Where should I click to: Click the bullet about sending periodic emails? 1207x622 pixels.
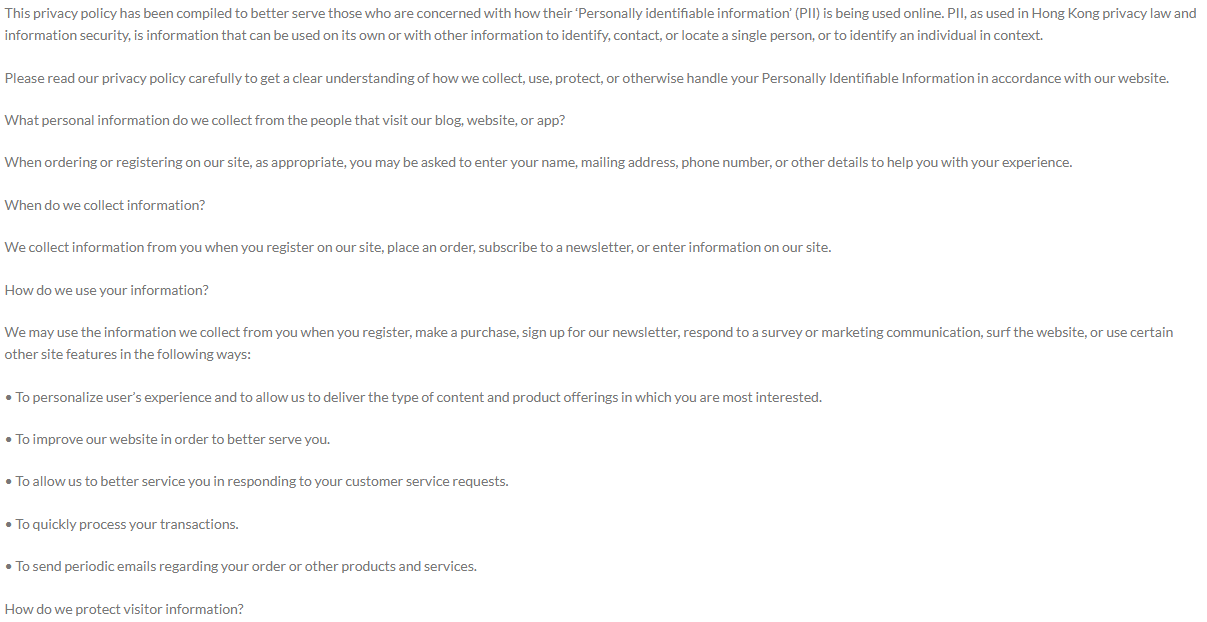(241, 566)
